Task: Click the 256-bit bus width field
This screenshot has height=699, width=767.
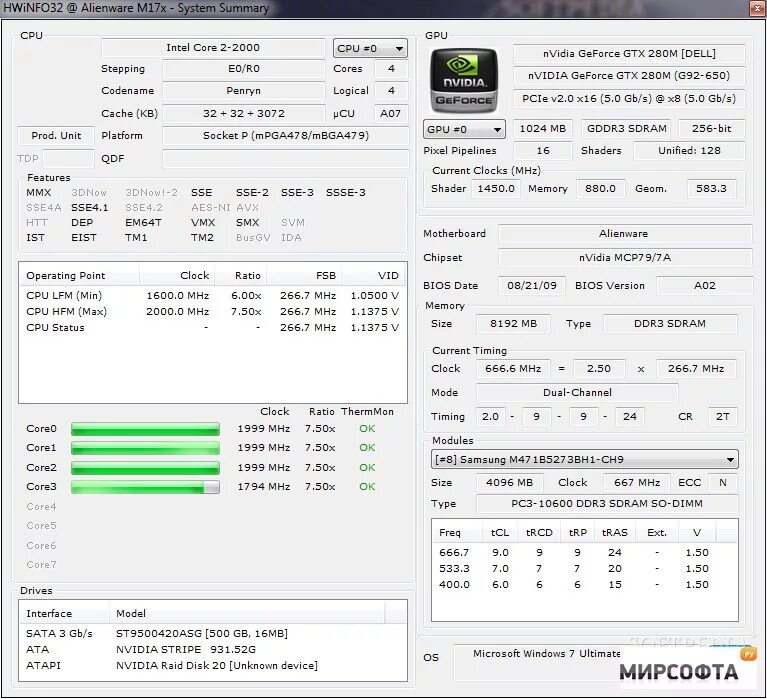Action: (712, 129)
